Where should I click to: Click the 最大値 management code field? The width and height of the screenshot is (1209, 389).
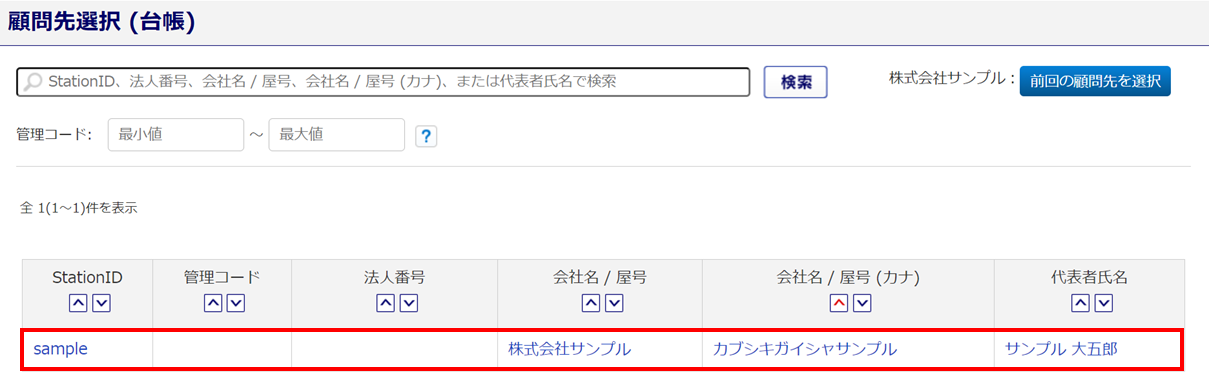coord(336,135)
